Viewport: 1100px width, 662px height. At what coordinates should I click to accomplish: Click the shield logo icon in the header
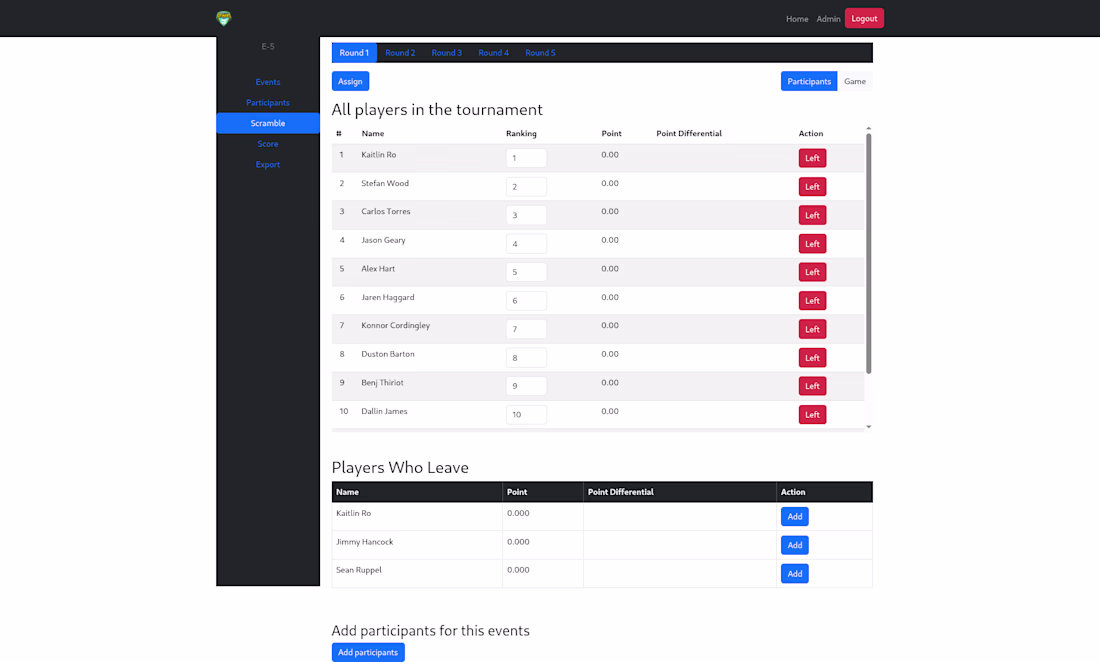pyautogui.click(x=224, y=18)
